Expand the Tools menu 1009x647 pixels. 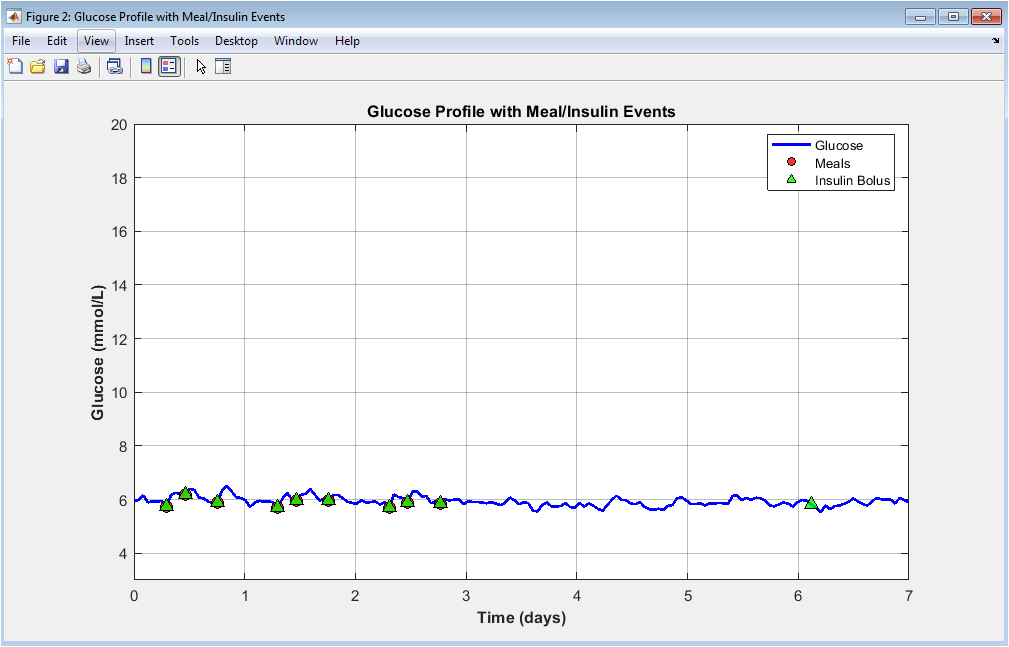coord(184,41)
